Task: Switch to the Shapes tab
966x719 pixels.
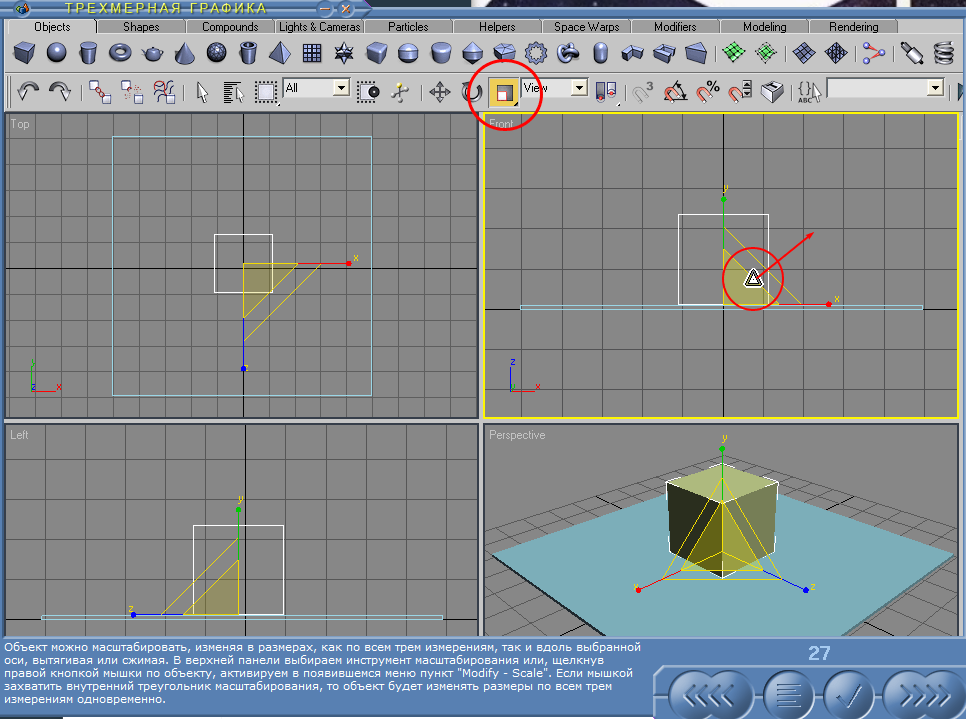Action: tap(141, 26)
